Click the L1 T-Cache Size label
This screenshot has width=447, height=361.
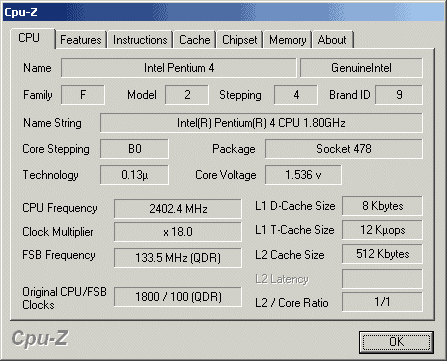tap(295, 230)
